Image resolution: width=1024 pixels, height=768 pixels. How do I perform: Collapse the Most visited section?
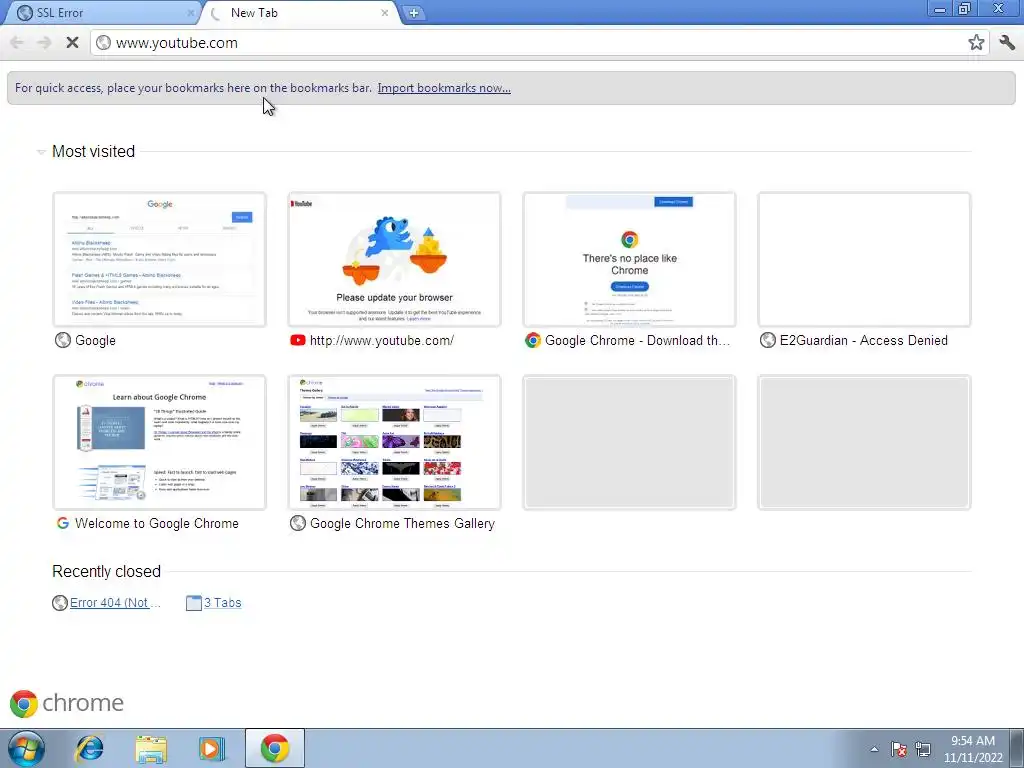[x=41, y=152]
